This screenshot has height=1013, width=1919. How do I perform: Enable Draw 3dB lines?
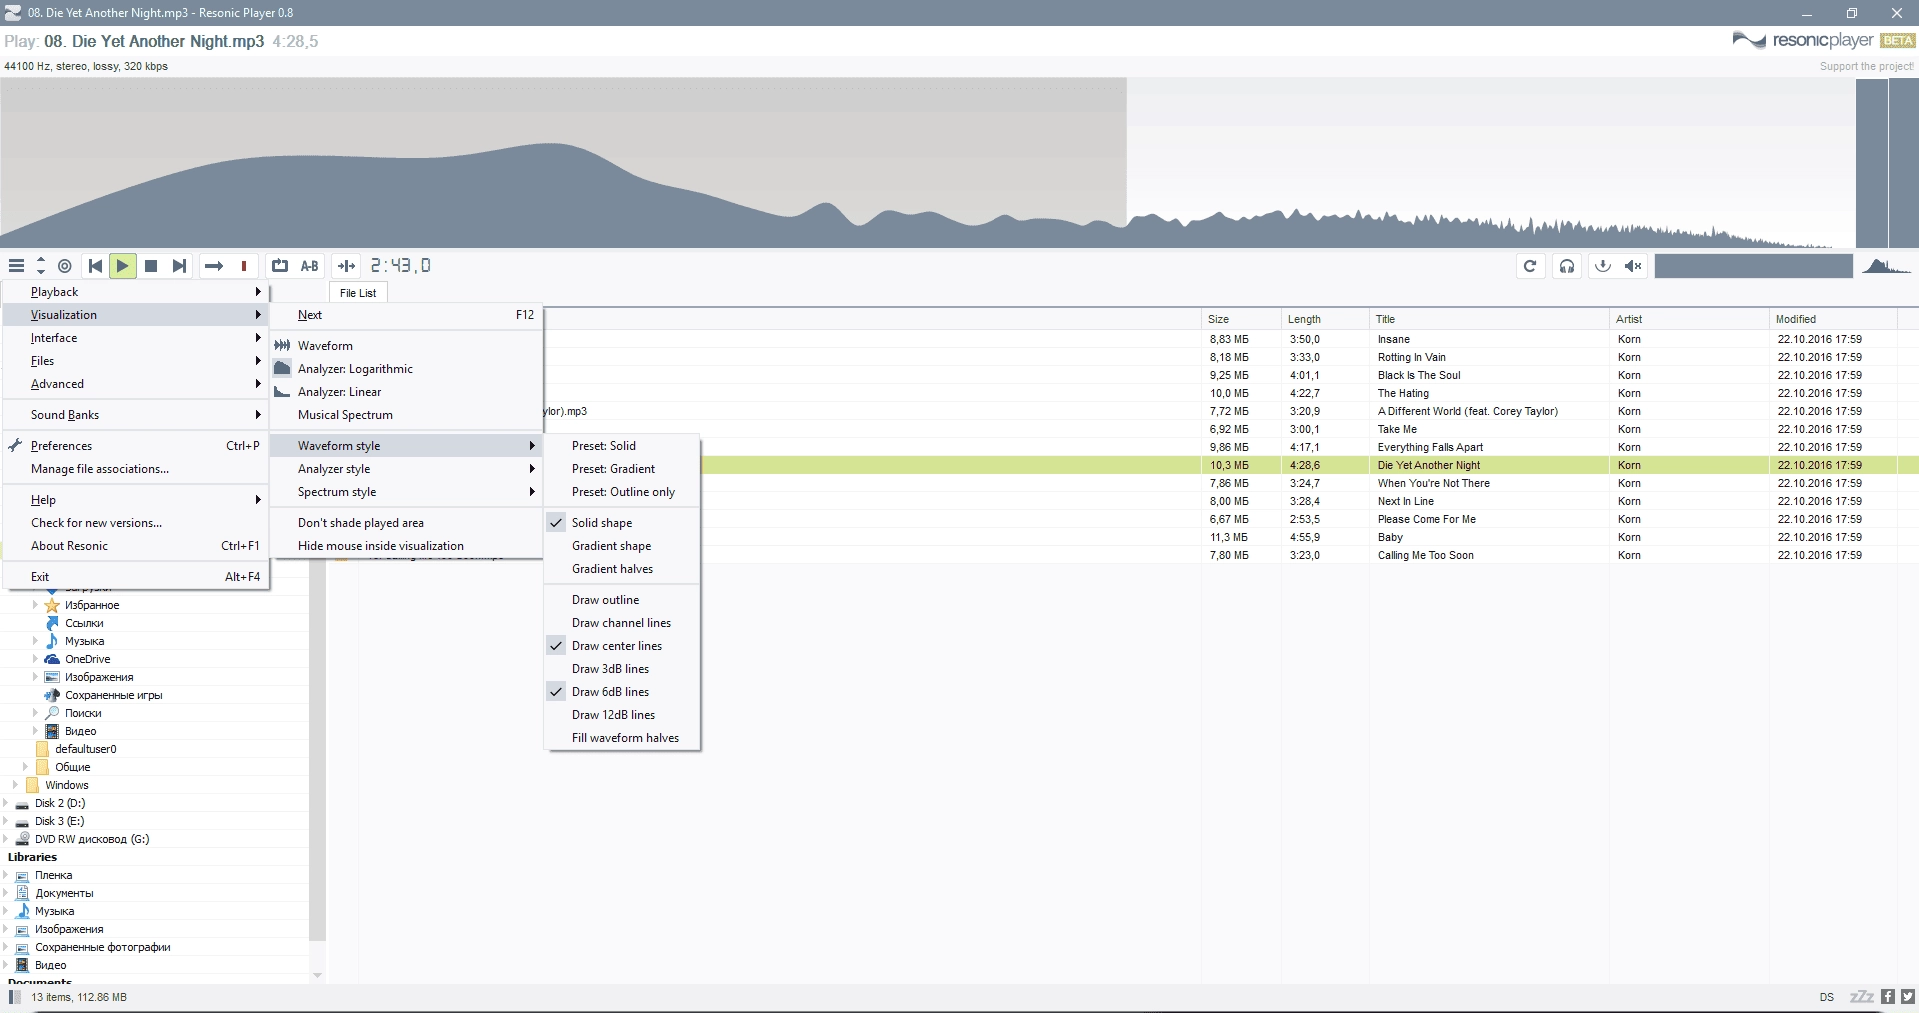pyautogui.click(x=622, y=669)
